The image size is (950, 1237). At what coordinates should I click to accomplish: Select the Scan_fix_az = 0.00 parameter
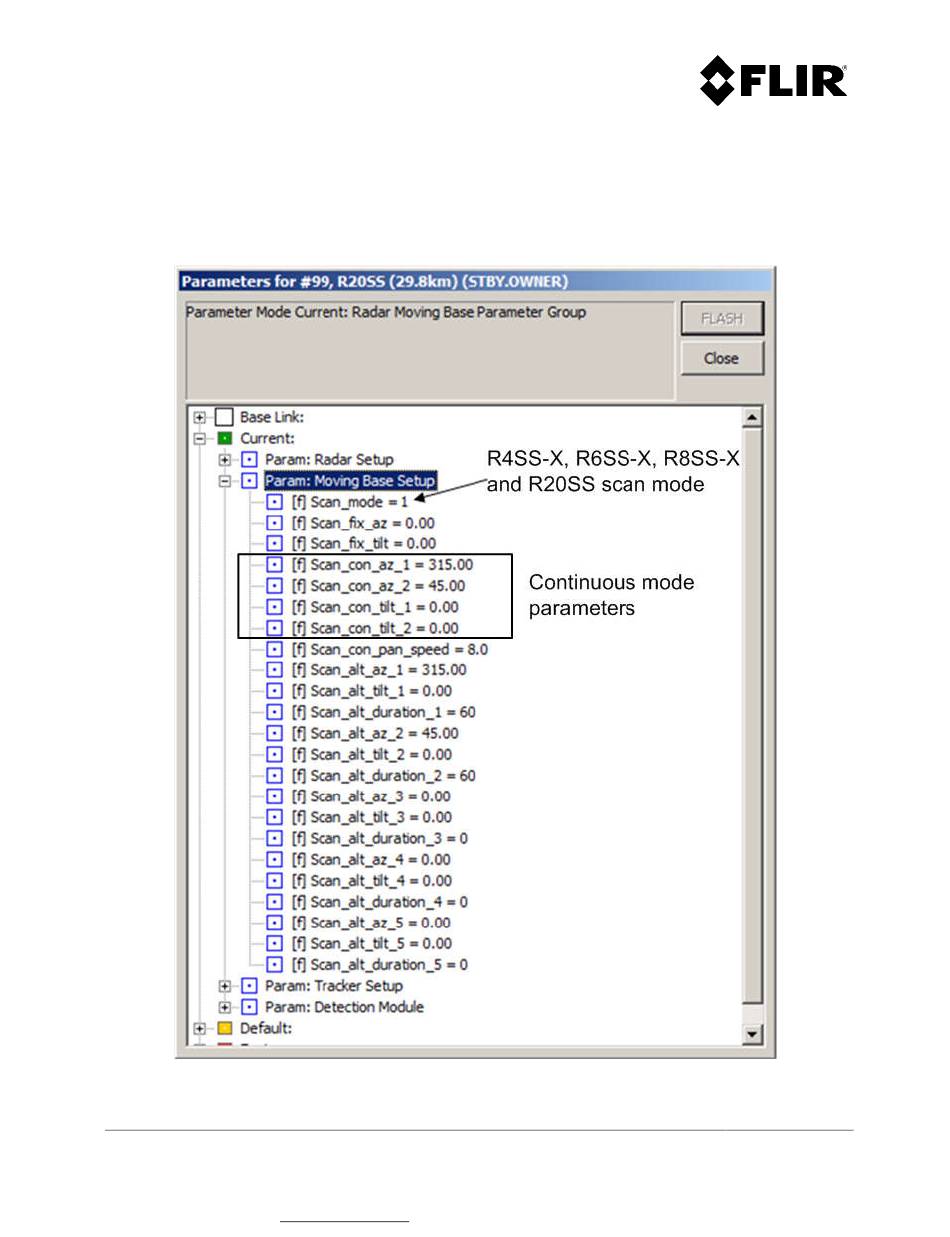click(x=363, y=523)
